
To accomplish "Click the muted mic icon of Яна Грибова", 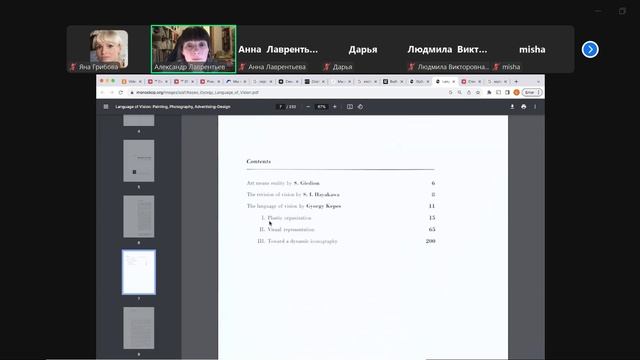I will 73,67.
